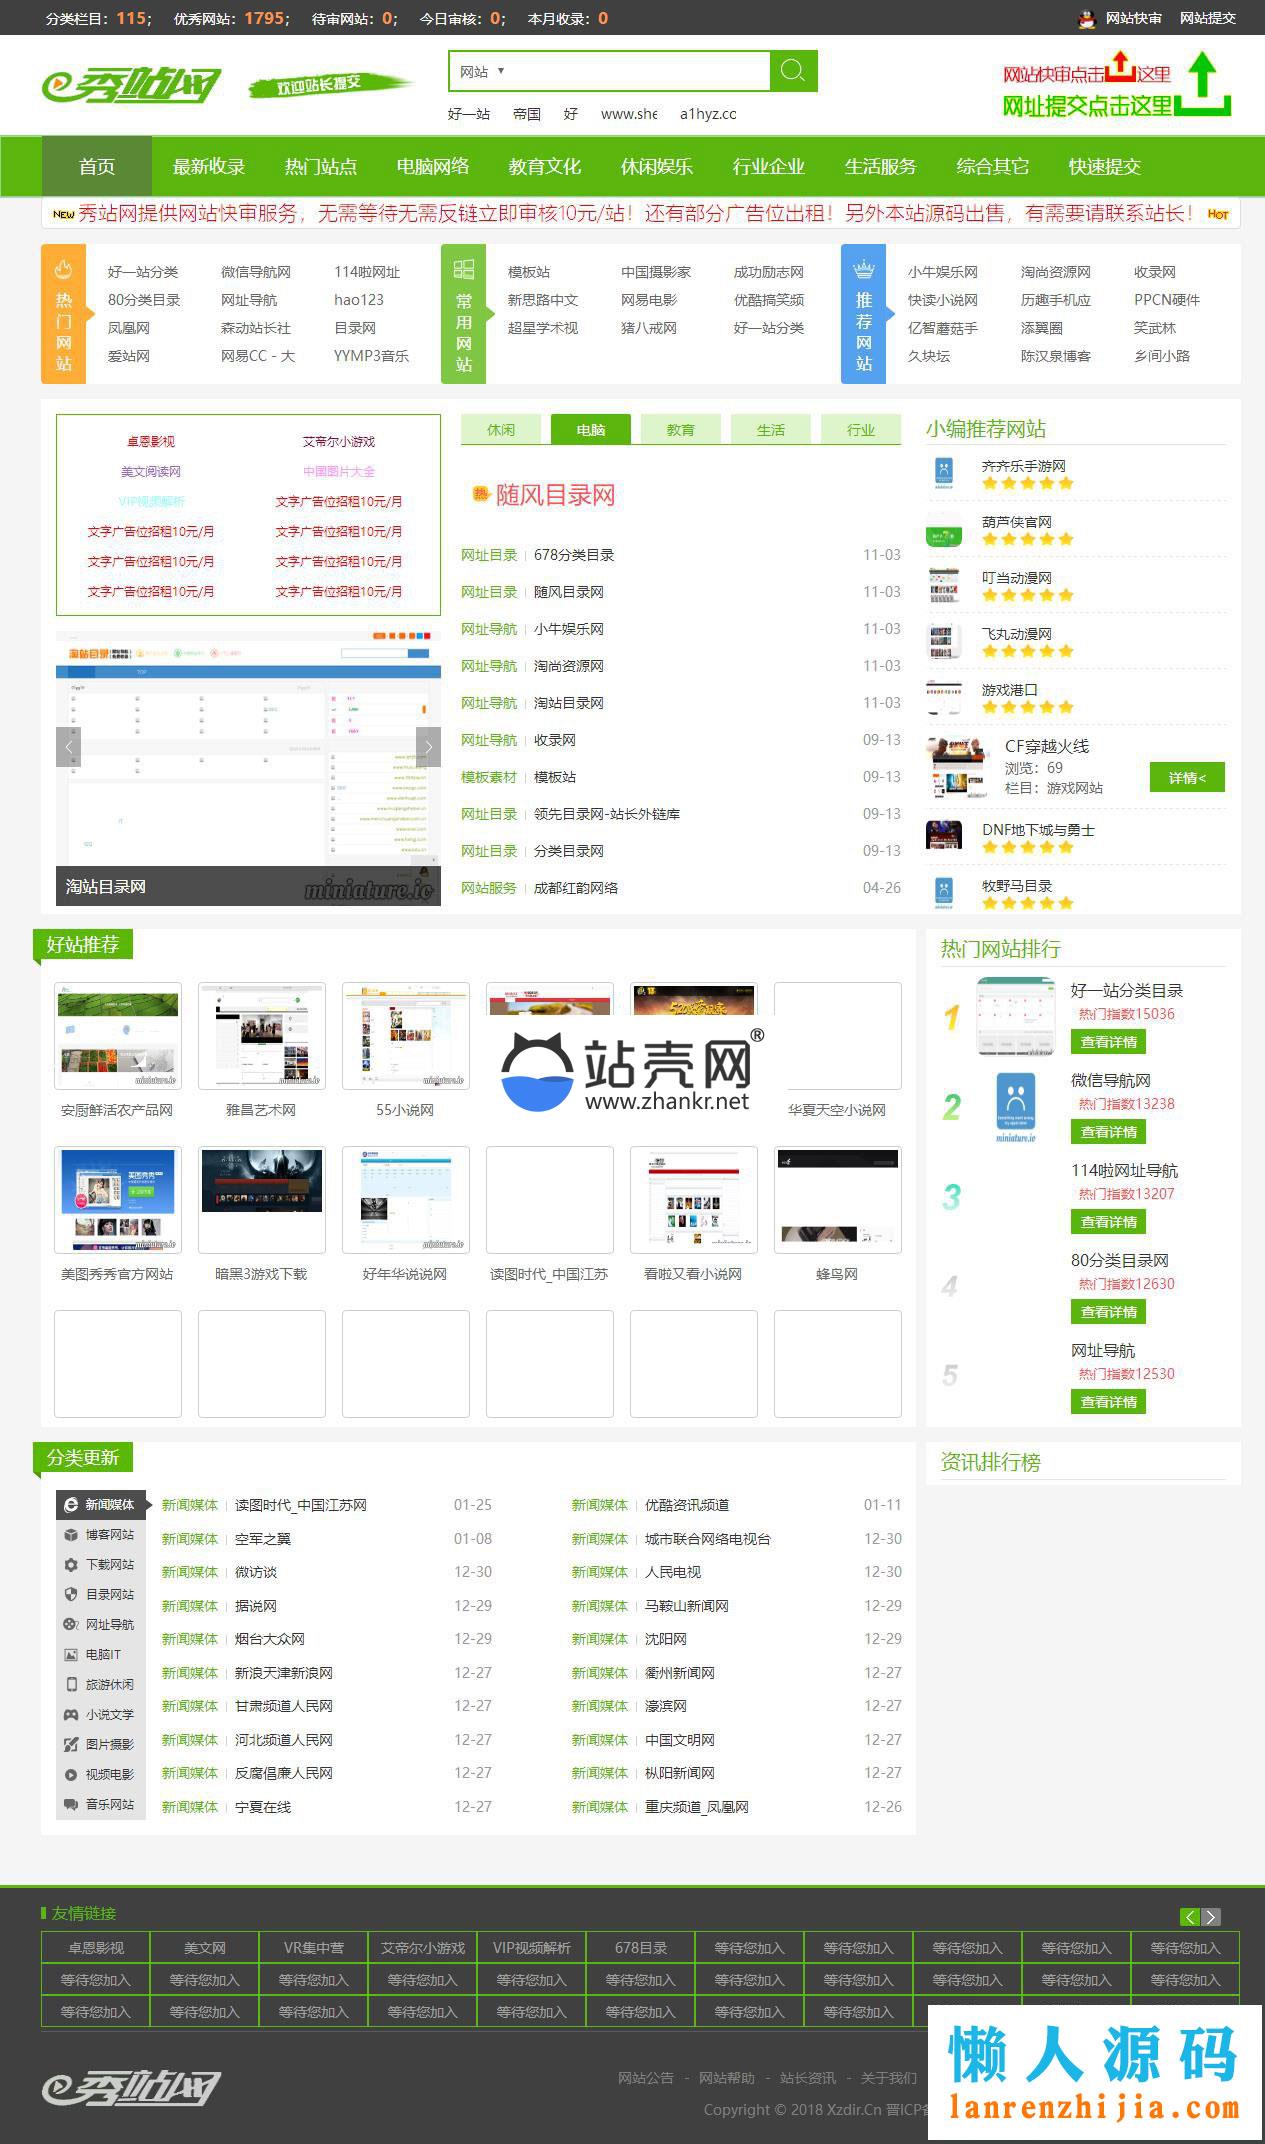Open the 美图秀秀官方网站 thumbnail
1265x2144 pixels.
[118, 1200]
